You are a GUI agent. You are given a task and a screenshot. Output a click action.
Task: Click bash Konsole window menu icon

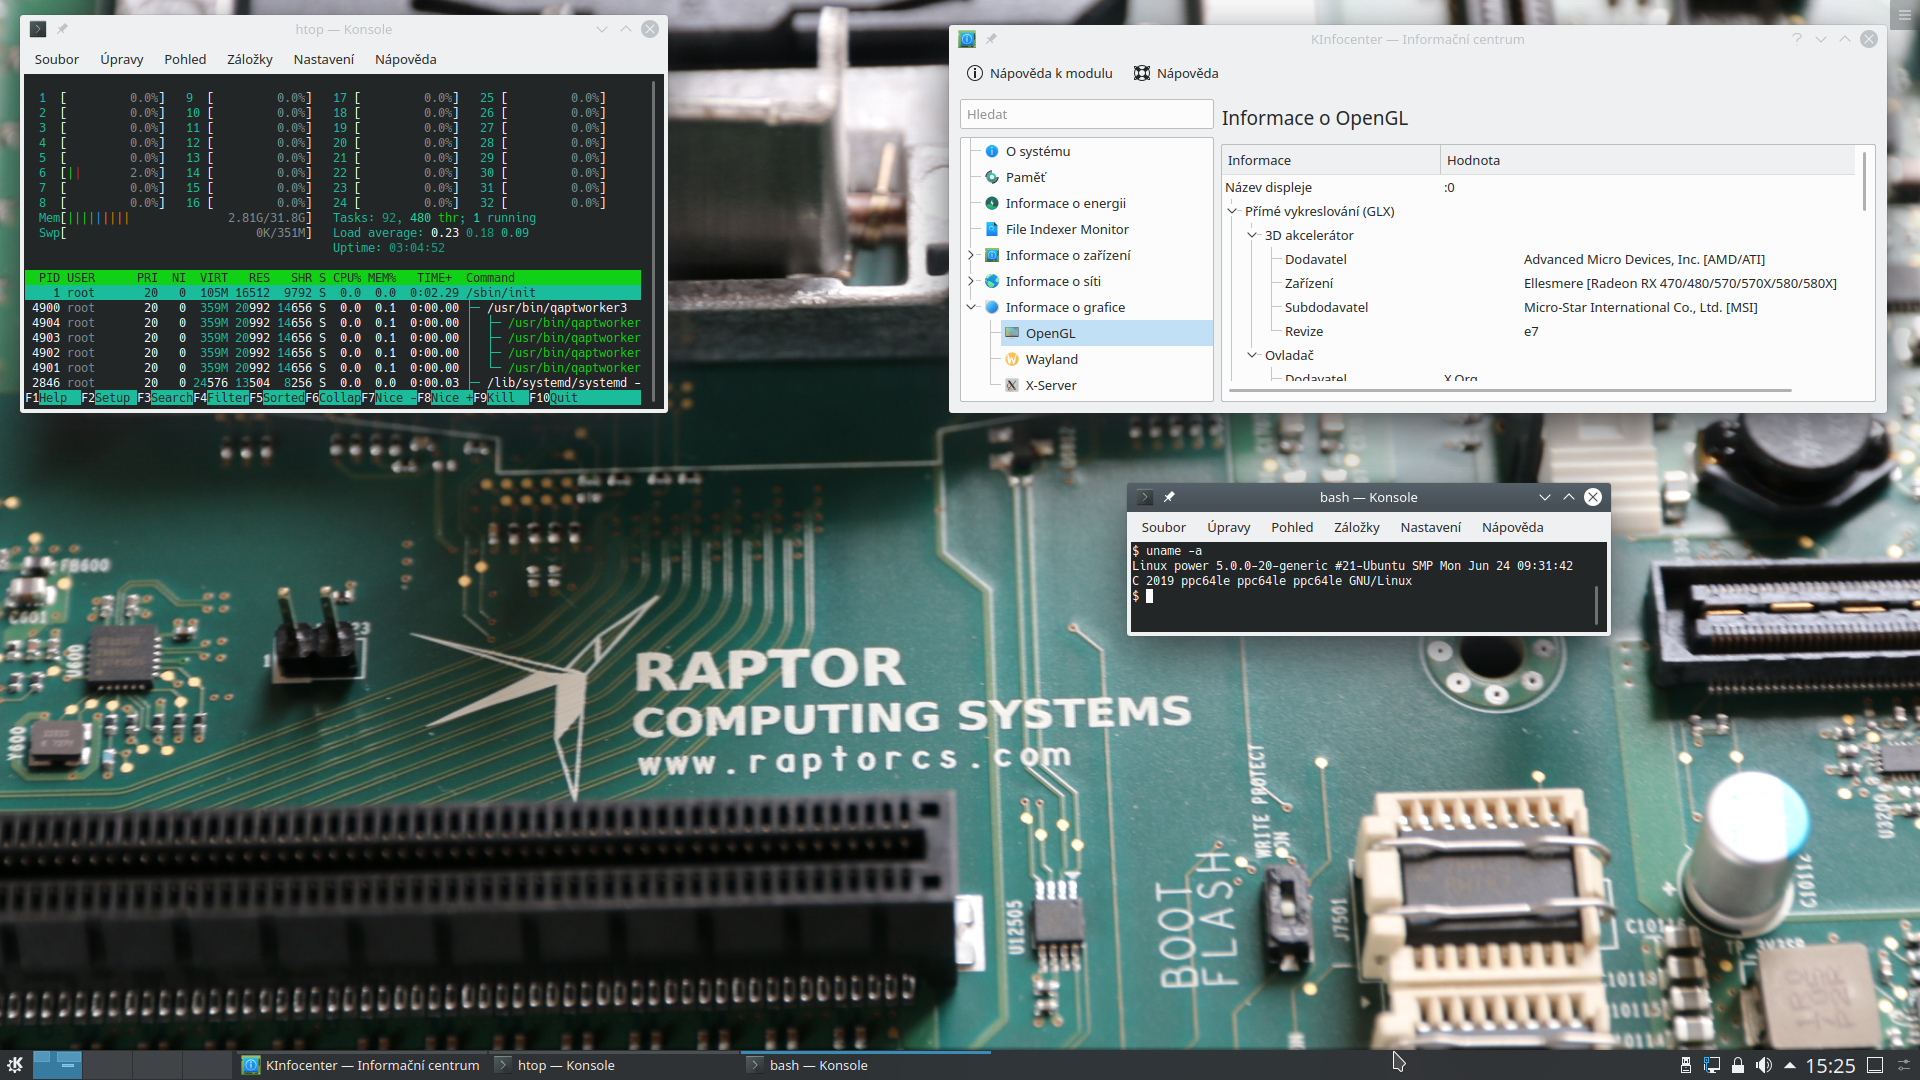coord(1145,497)
